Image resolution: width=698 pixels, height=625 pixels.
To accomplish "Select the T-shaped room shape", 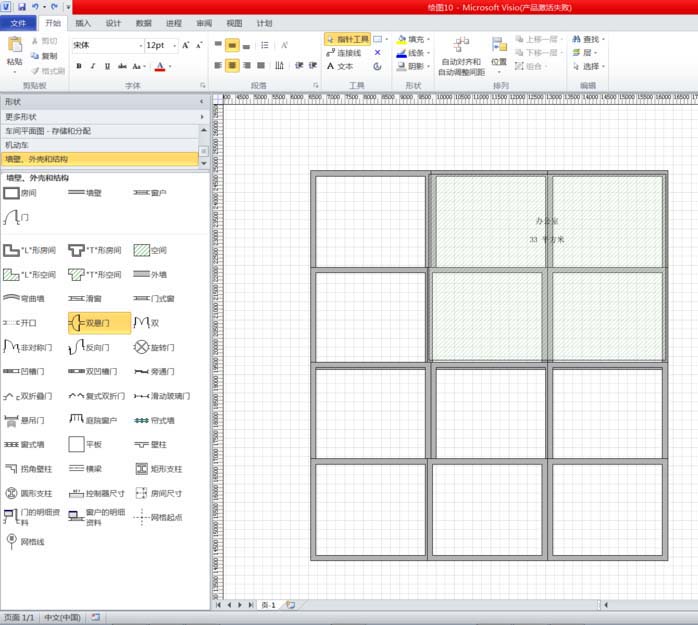I will pos(95,250).
